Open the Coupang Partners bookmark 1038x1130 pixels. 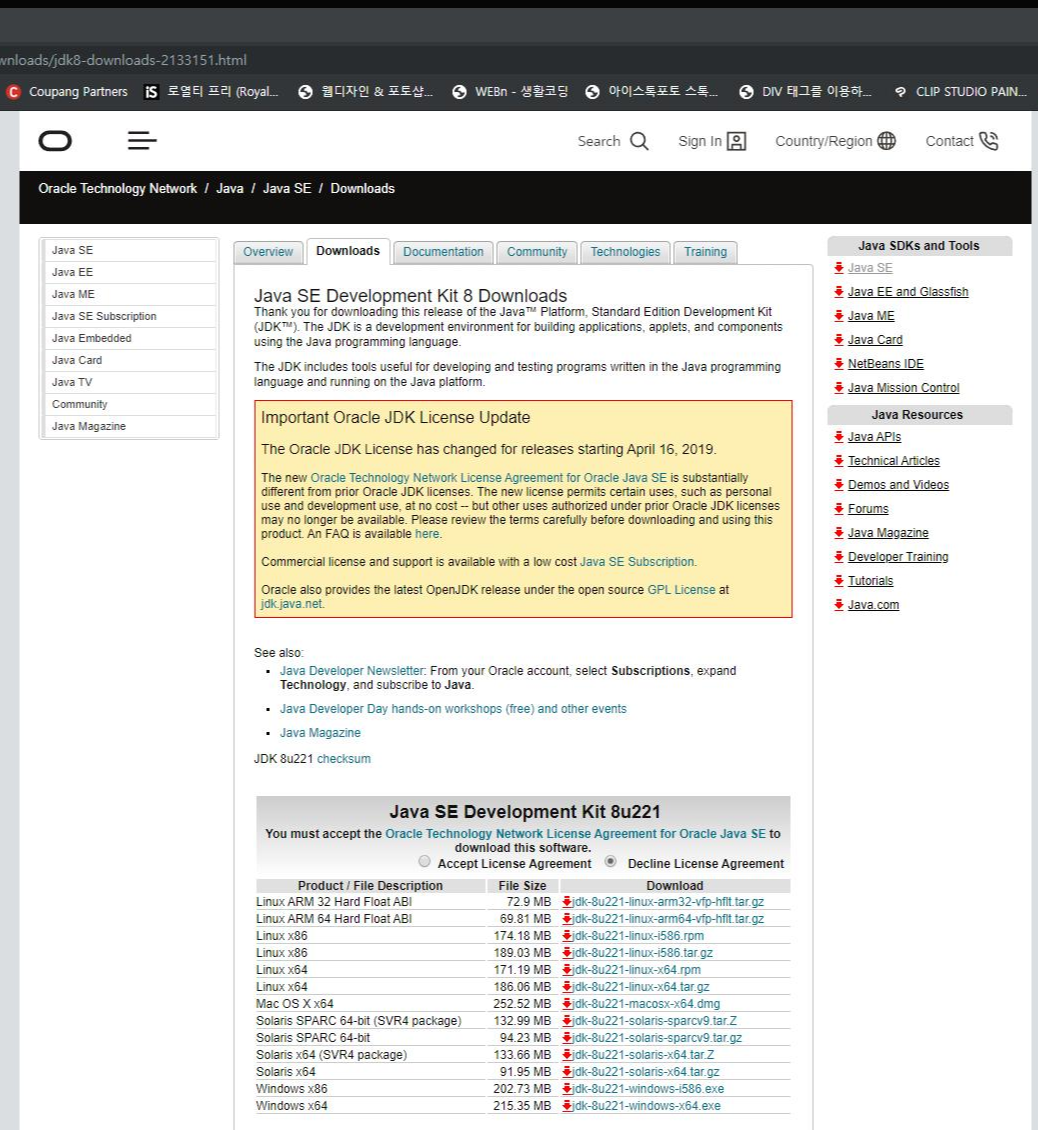(67, 92)
